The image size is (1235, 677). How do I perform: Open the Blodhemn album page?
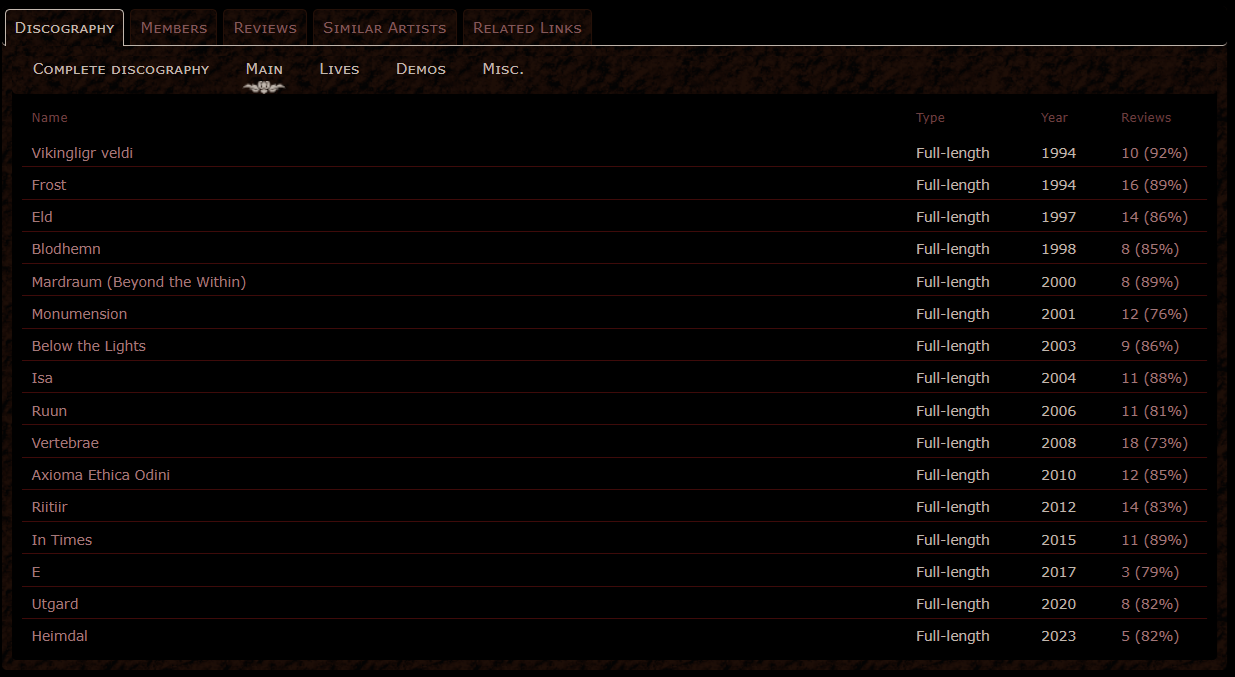click(x=66, y=249)
